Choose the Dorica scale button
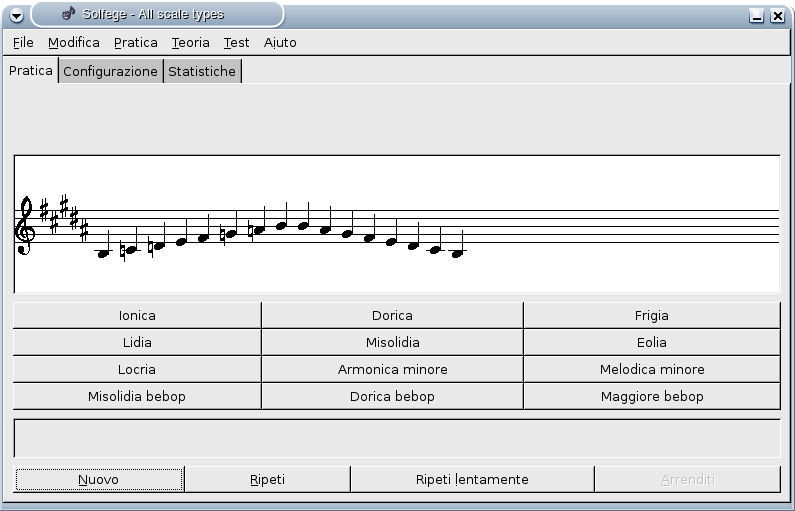 point(392,315)
